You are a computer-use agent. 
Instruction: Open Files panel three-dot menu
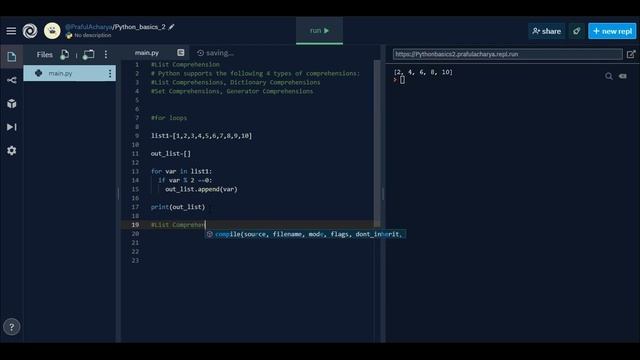tap(106, 55)
